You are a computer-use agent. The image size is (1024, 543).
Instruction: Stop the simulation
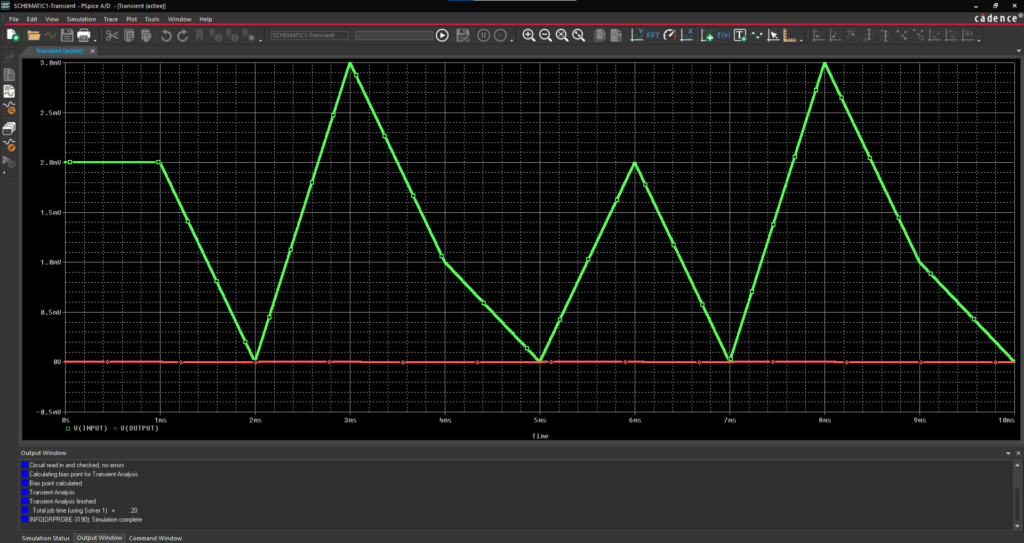pyautogui.click(x=500, y=35)
